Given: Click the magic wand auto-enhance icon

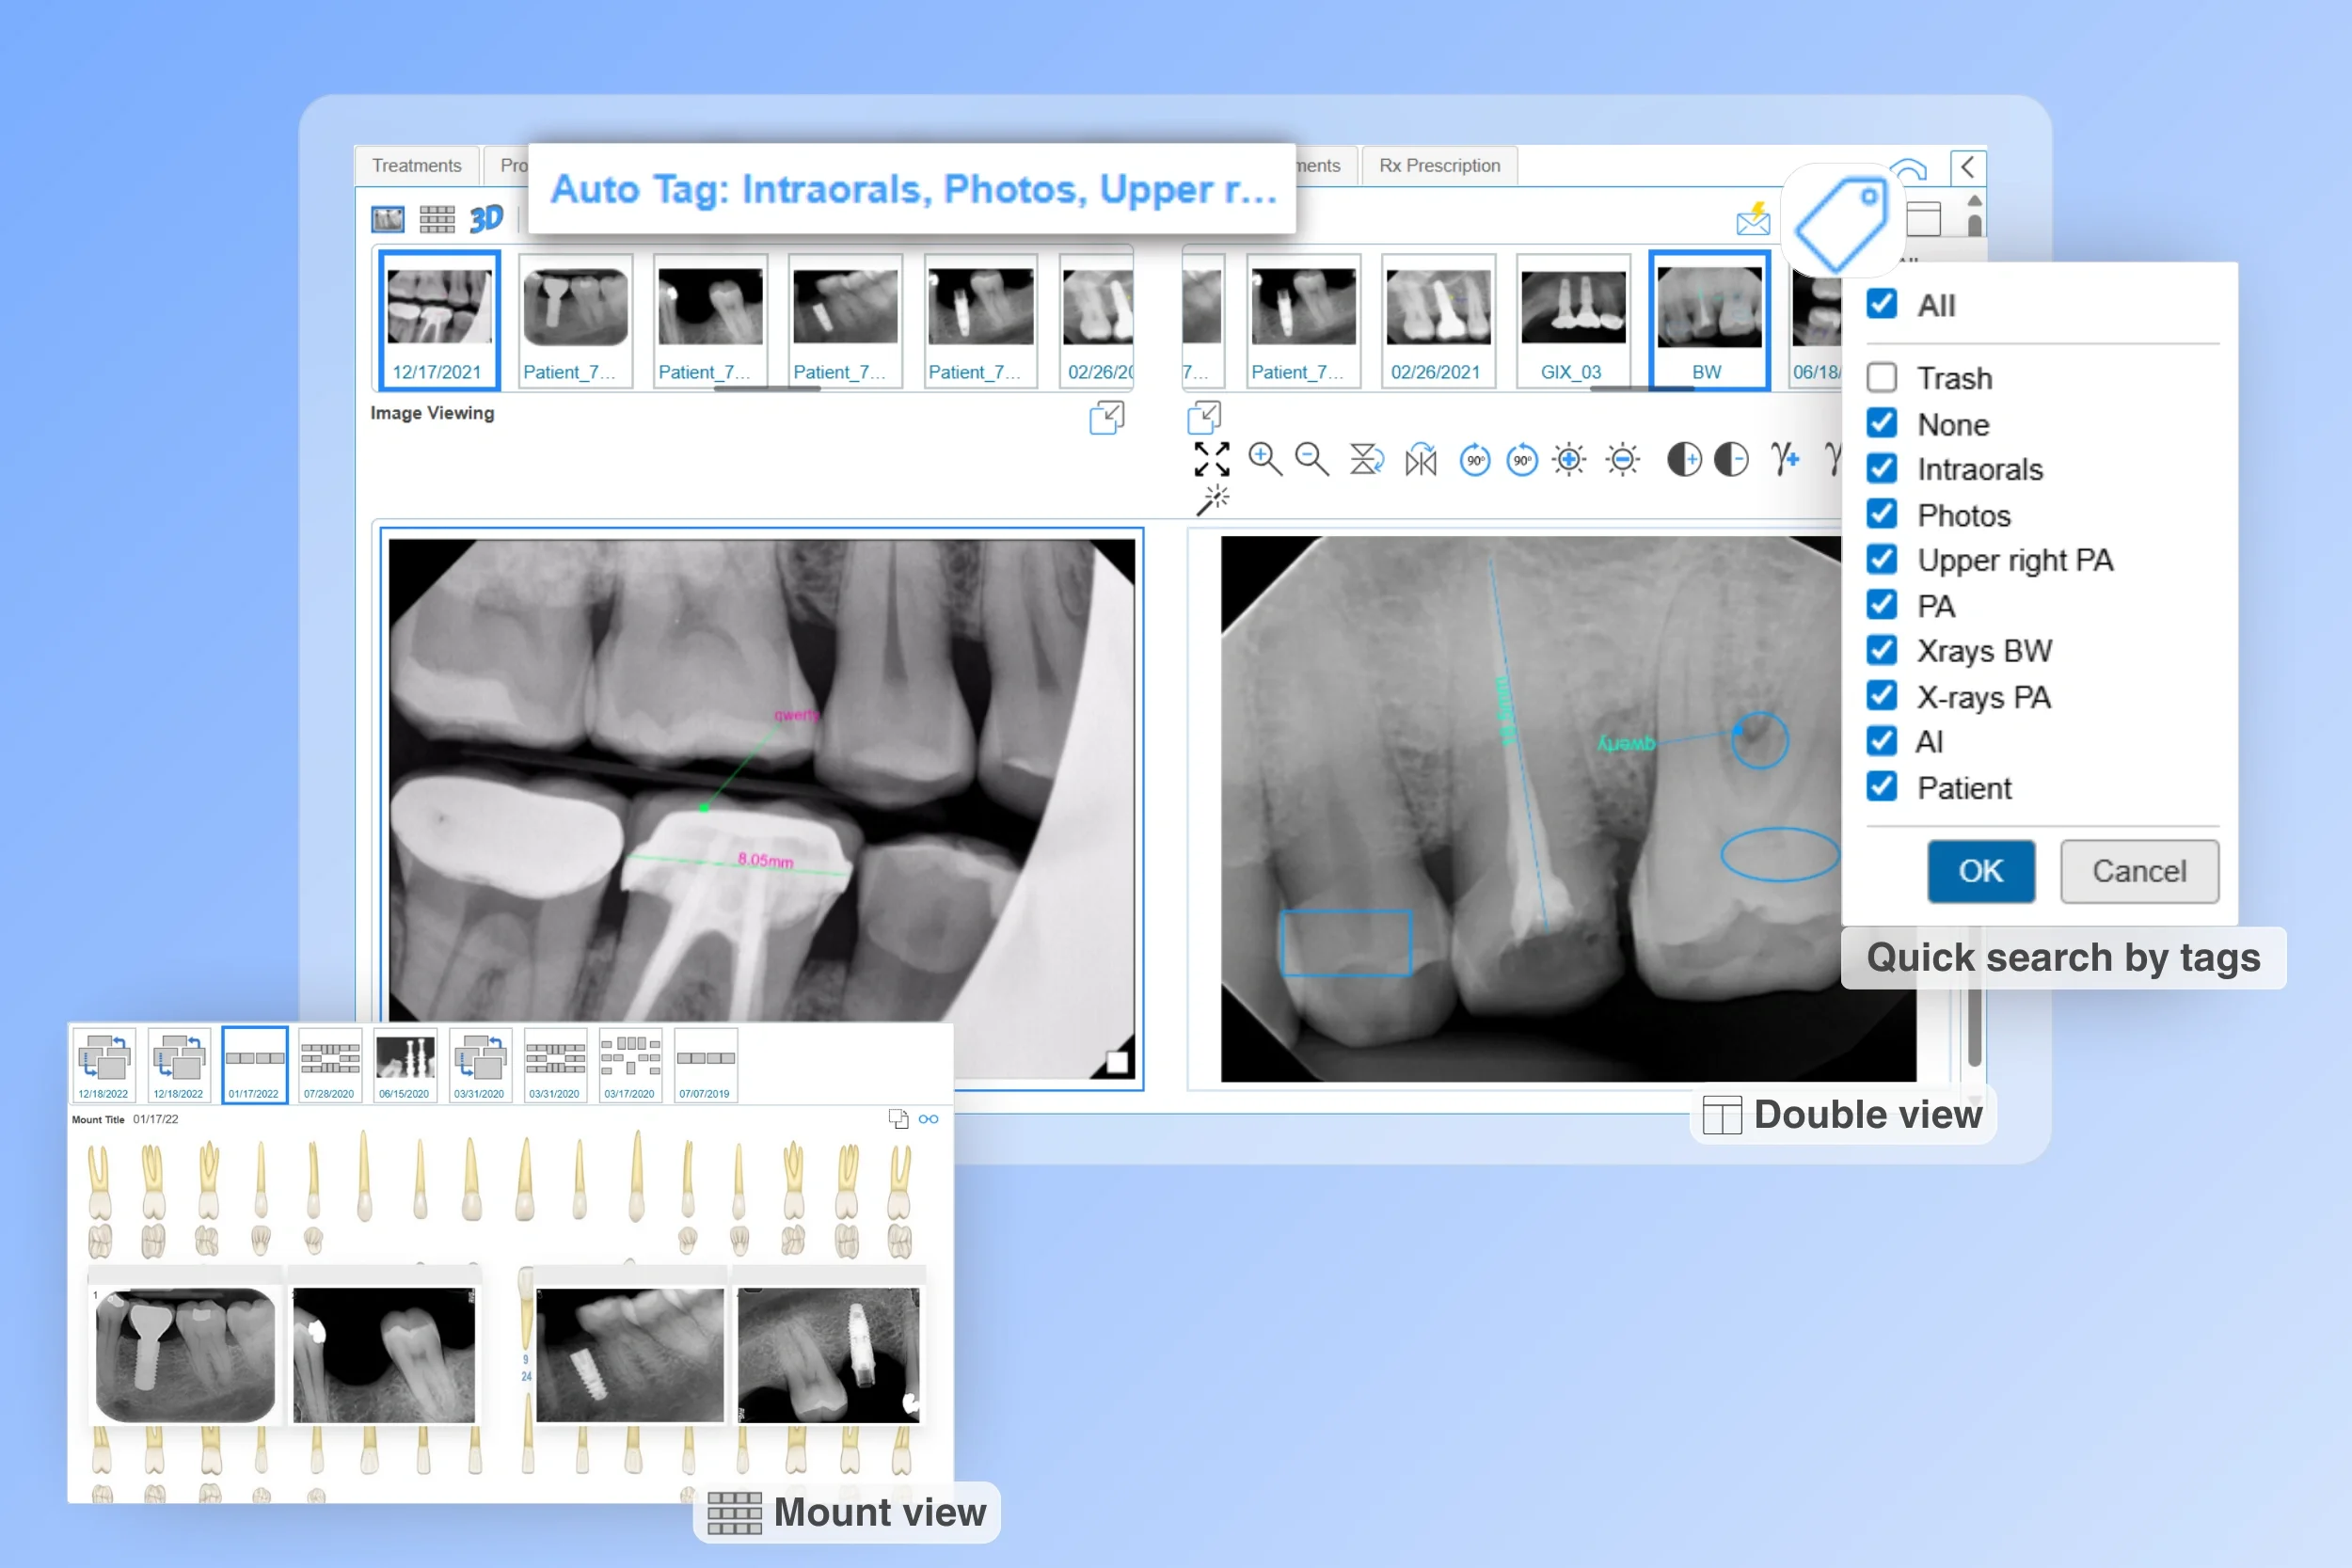Looking at the screenshot, I should (x=1212, y=500).
